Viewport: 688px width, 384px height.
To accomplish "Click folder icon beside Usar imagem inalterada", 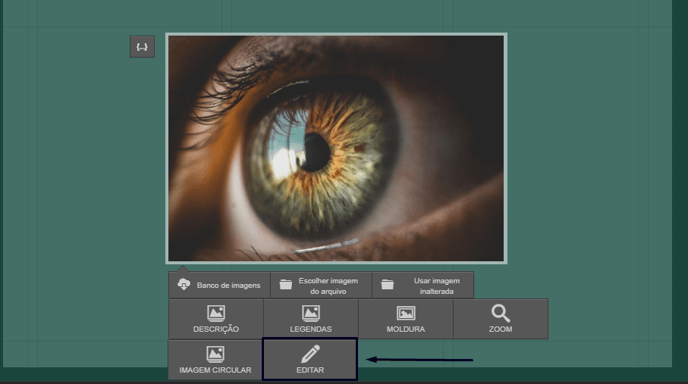I will click(387, 285).
